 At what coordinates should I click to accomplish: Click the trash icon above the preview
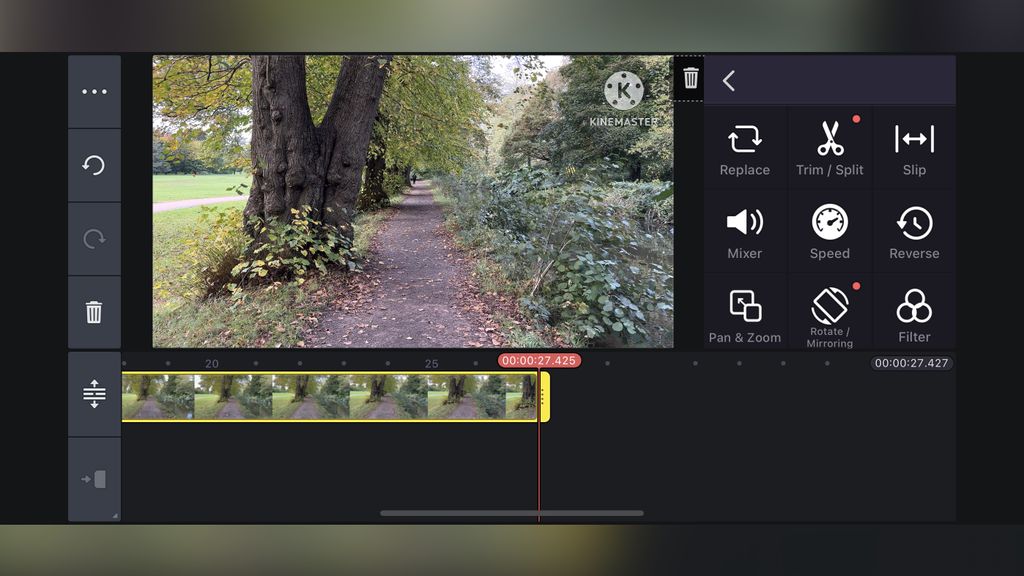[689, 76]
